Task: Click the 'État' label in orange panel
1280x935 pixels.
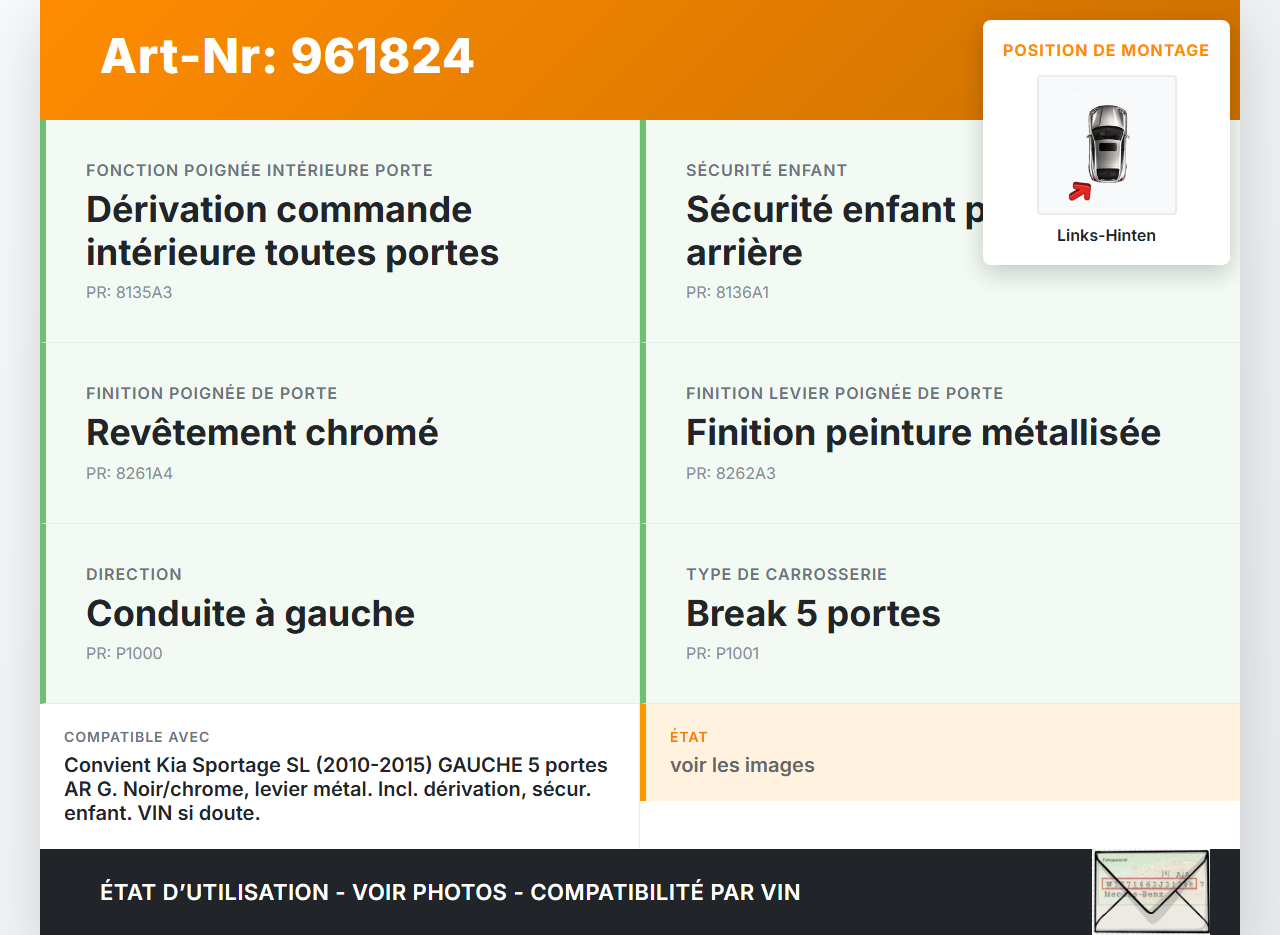Action: pos(689,737)
